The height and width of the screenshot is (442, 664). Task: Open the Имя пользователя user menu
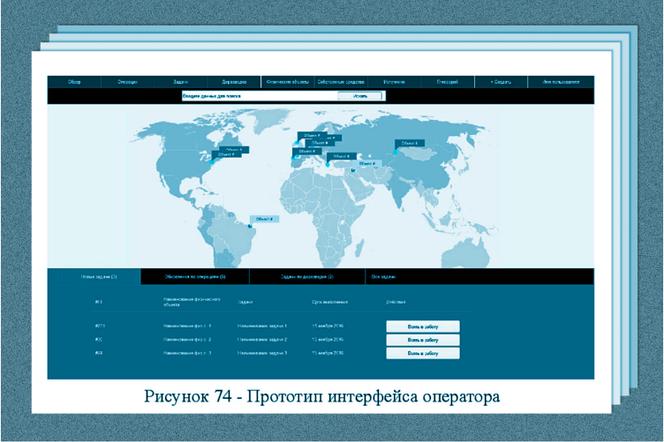(561, 82)
